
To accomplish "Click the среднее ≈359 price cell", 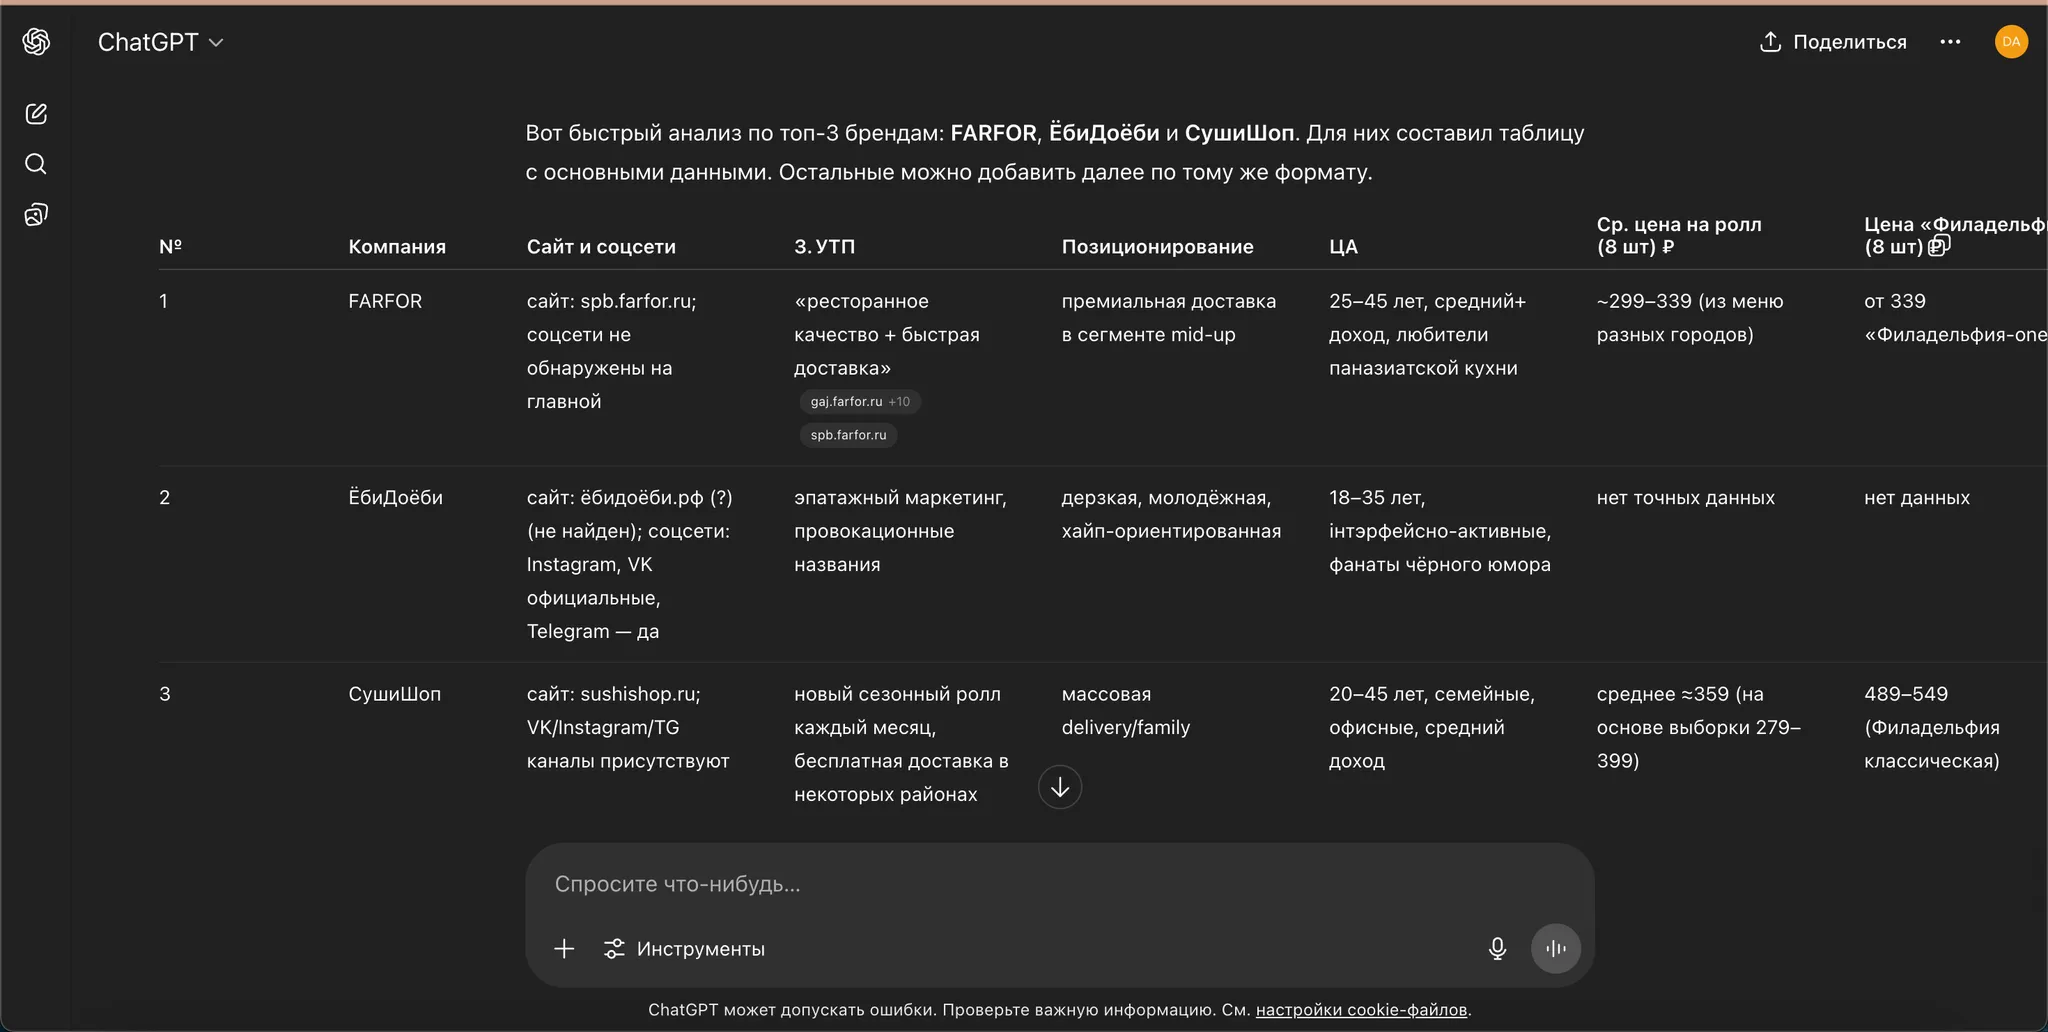I will 1699,727.
